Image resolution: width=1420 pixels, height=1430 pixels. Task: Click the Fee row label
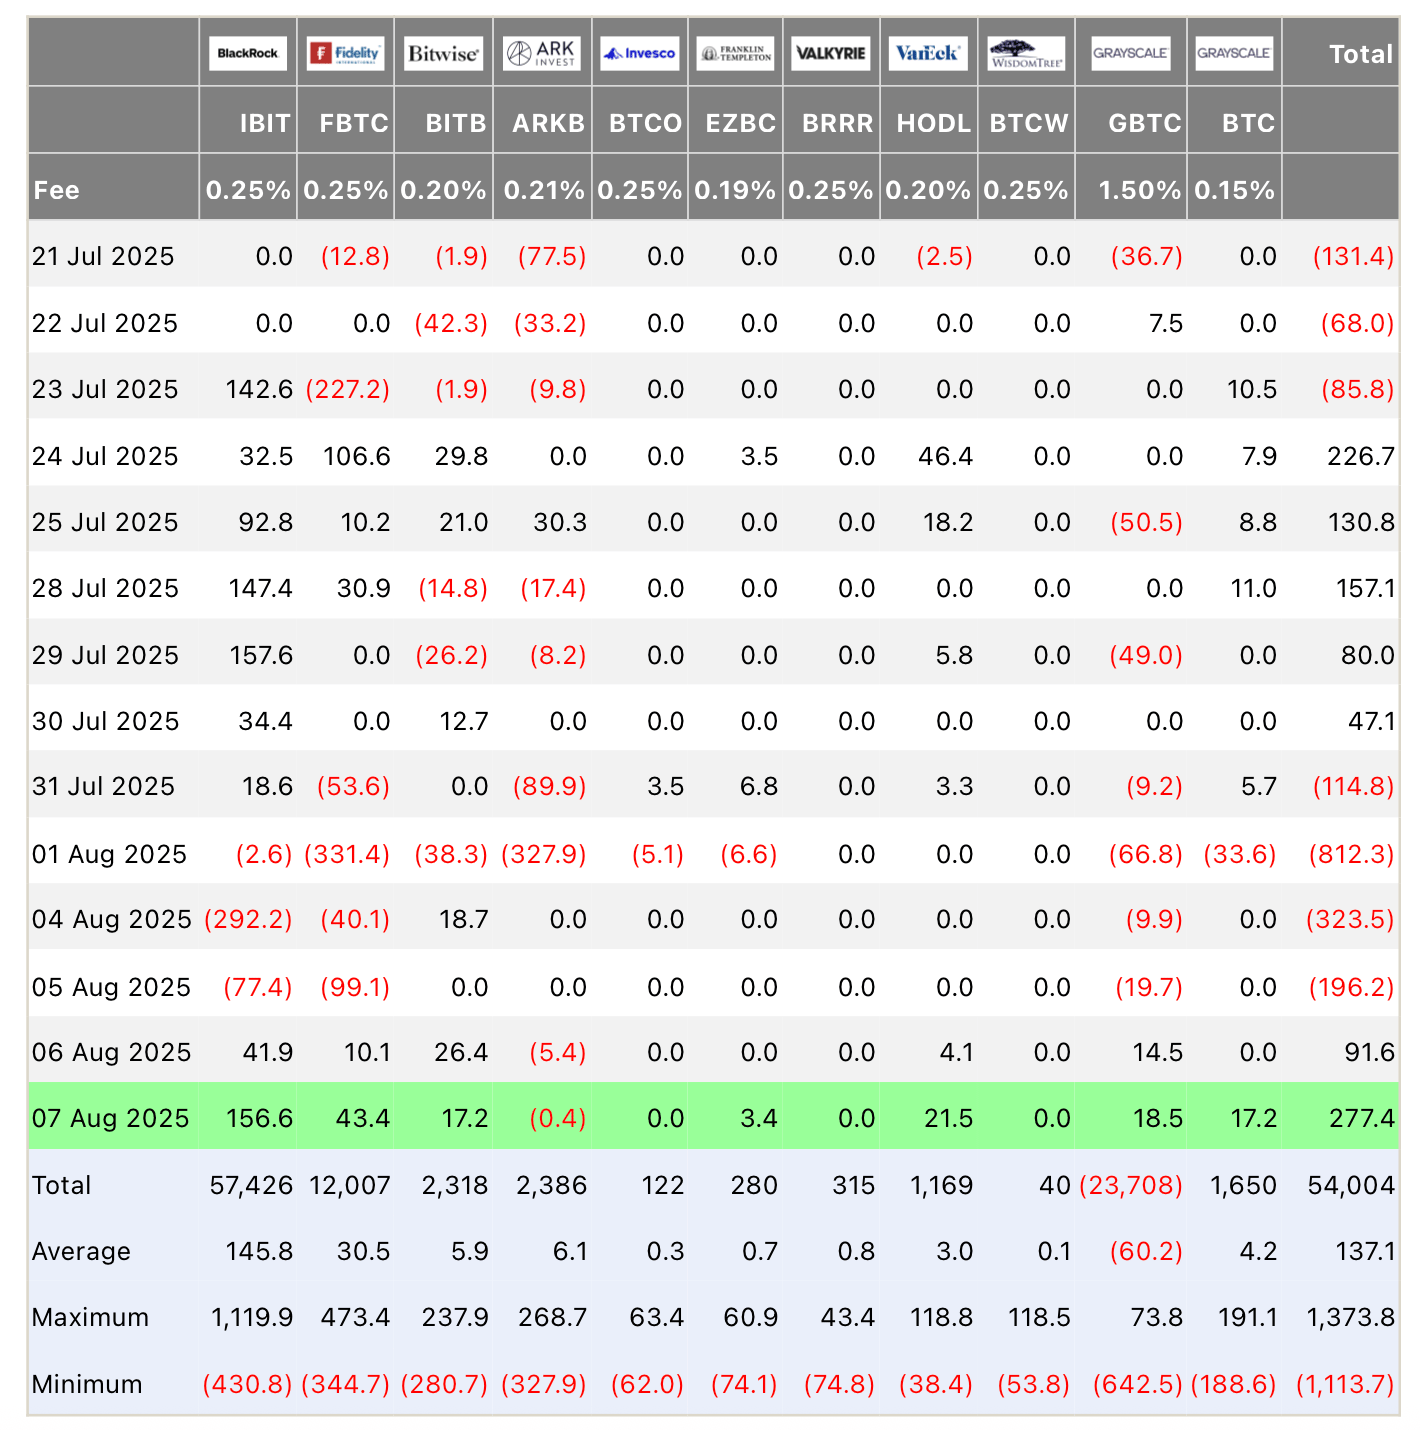[x=56, y=190]
